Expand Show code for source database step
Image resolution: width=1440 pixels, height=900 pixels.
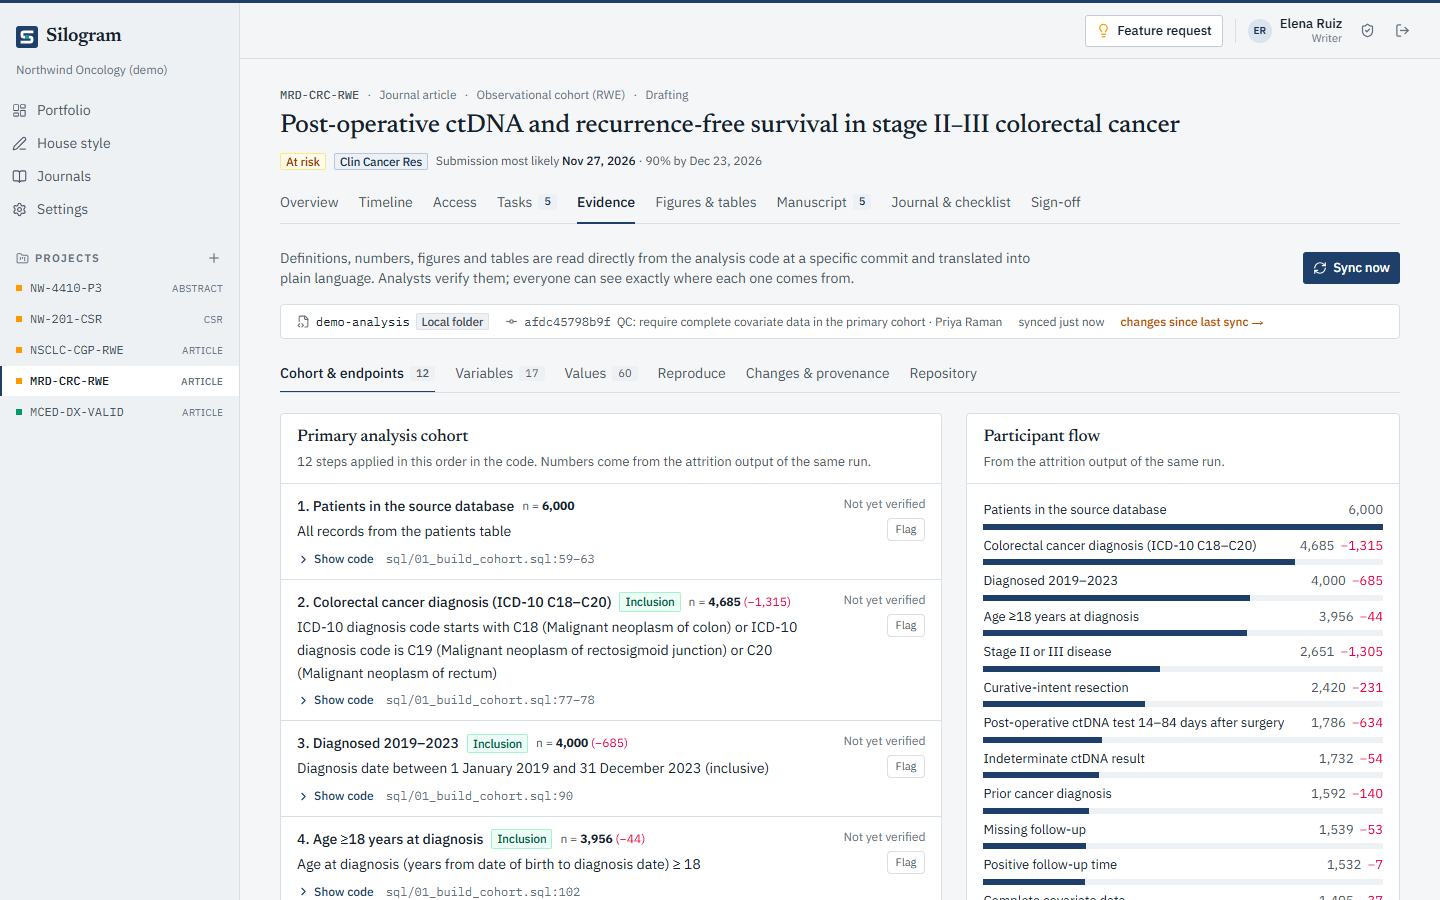[337, 559]
